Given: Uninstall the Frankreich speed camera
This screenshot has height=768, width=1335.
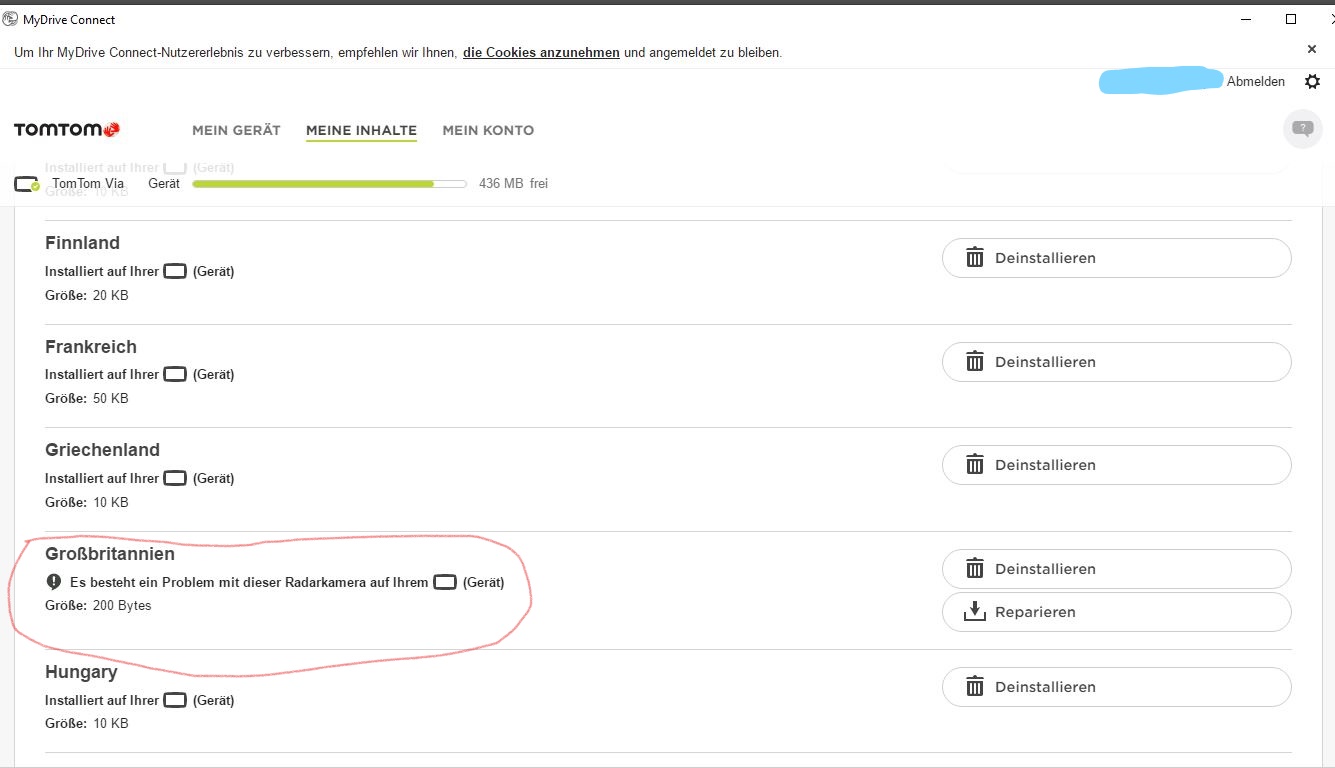Looking at the screenshot, I should pos(1116,362).
